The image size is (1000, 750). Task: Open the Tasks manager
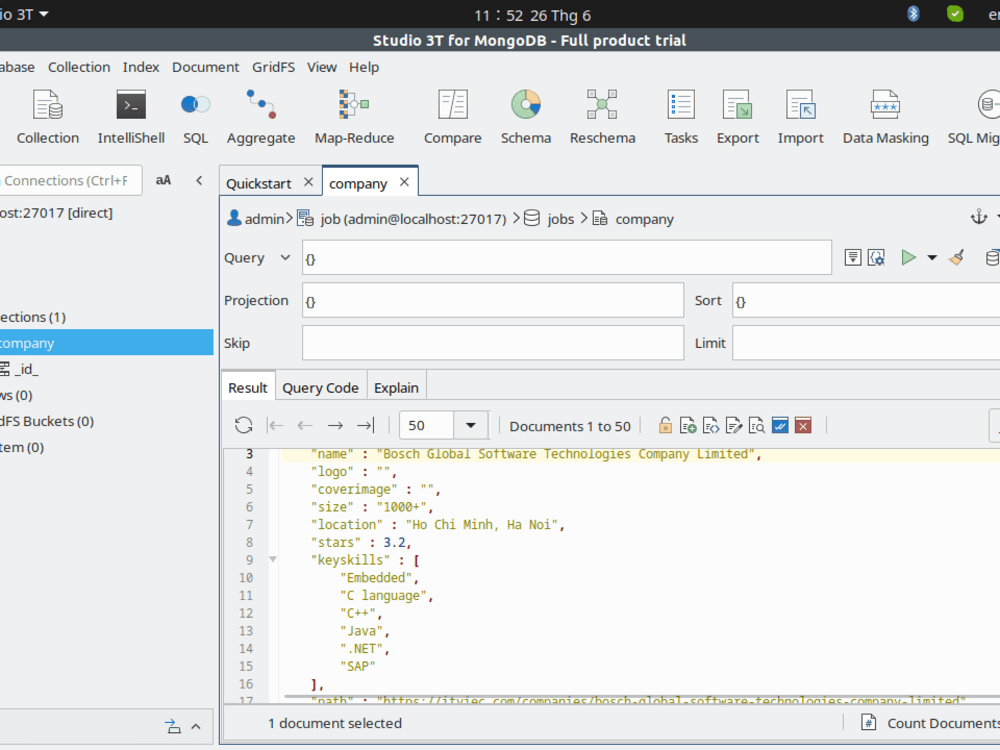pos(680,117)
